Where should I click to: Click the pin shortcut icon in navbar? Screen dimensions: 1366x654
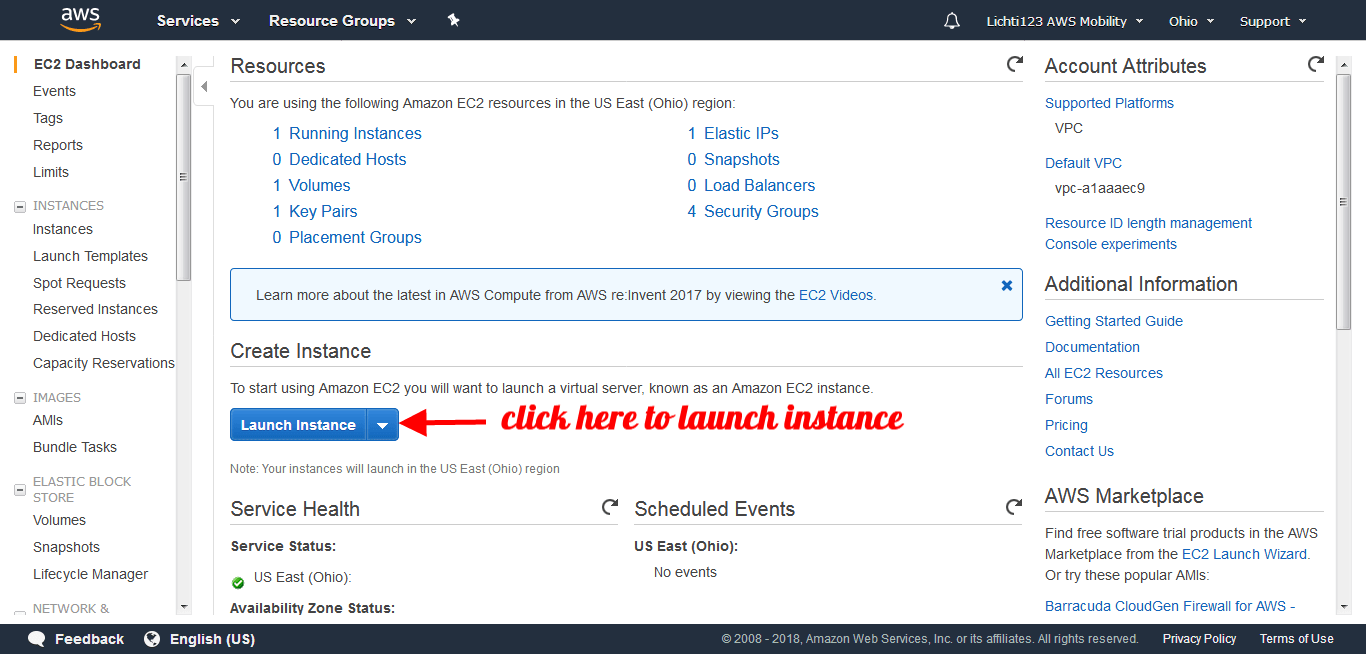click(x=453, y=20)
